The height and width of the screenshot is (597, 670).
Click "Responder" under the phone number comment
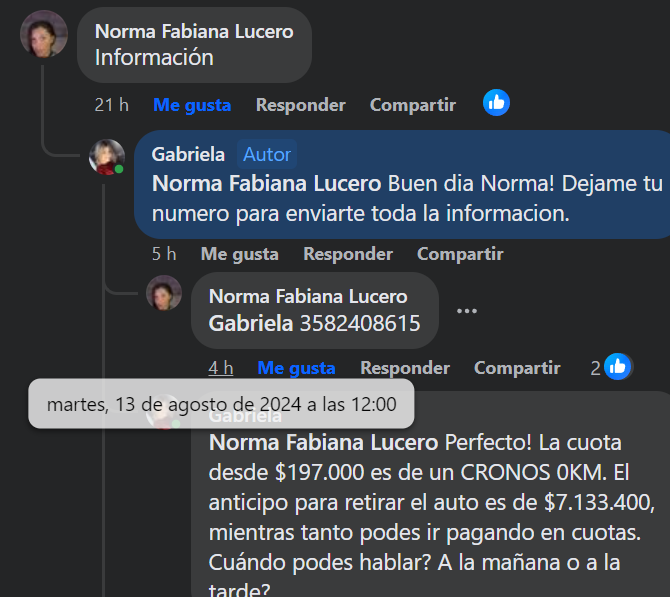pos(405,368)
